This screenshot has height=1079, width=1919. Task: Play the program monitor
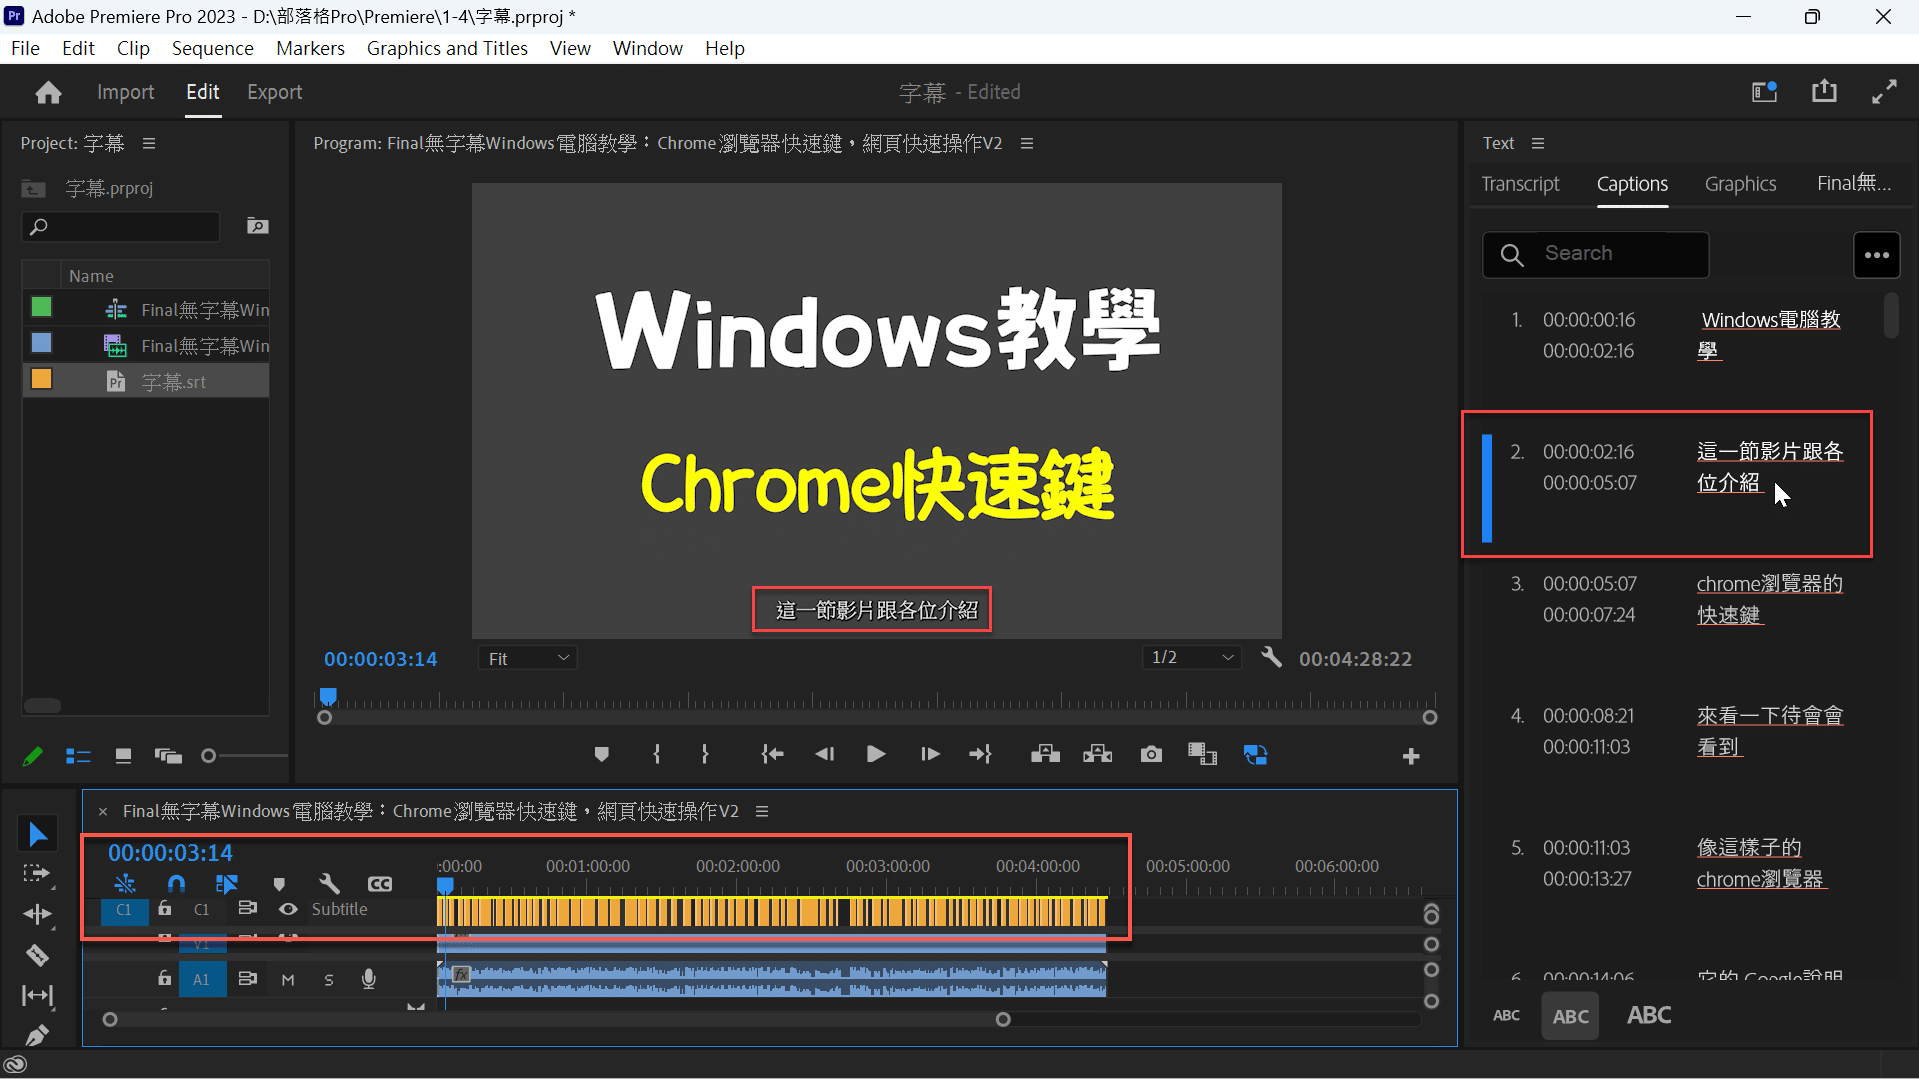(x=876, y=755)
